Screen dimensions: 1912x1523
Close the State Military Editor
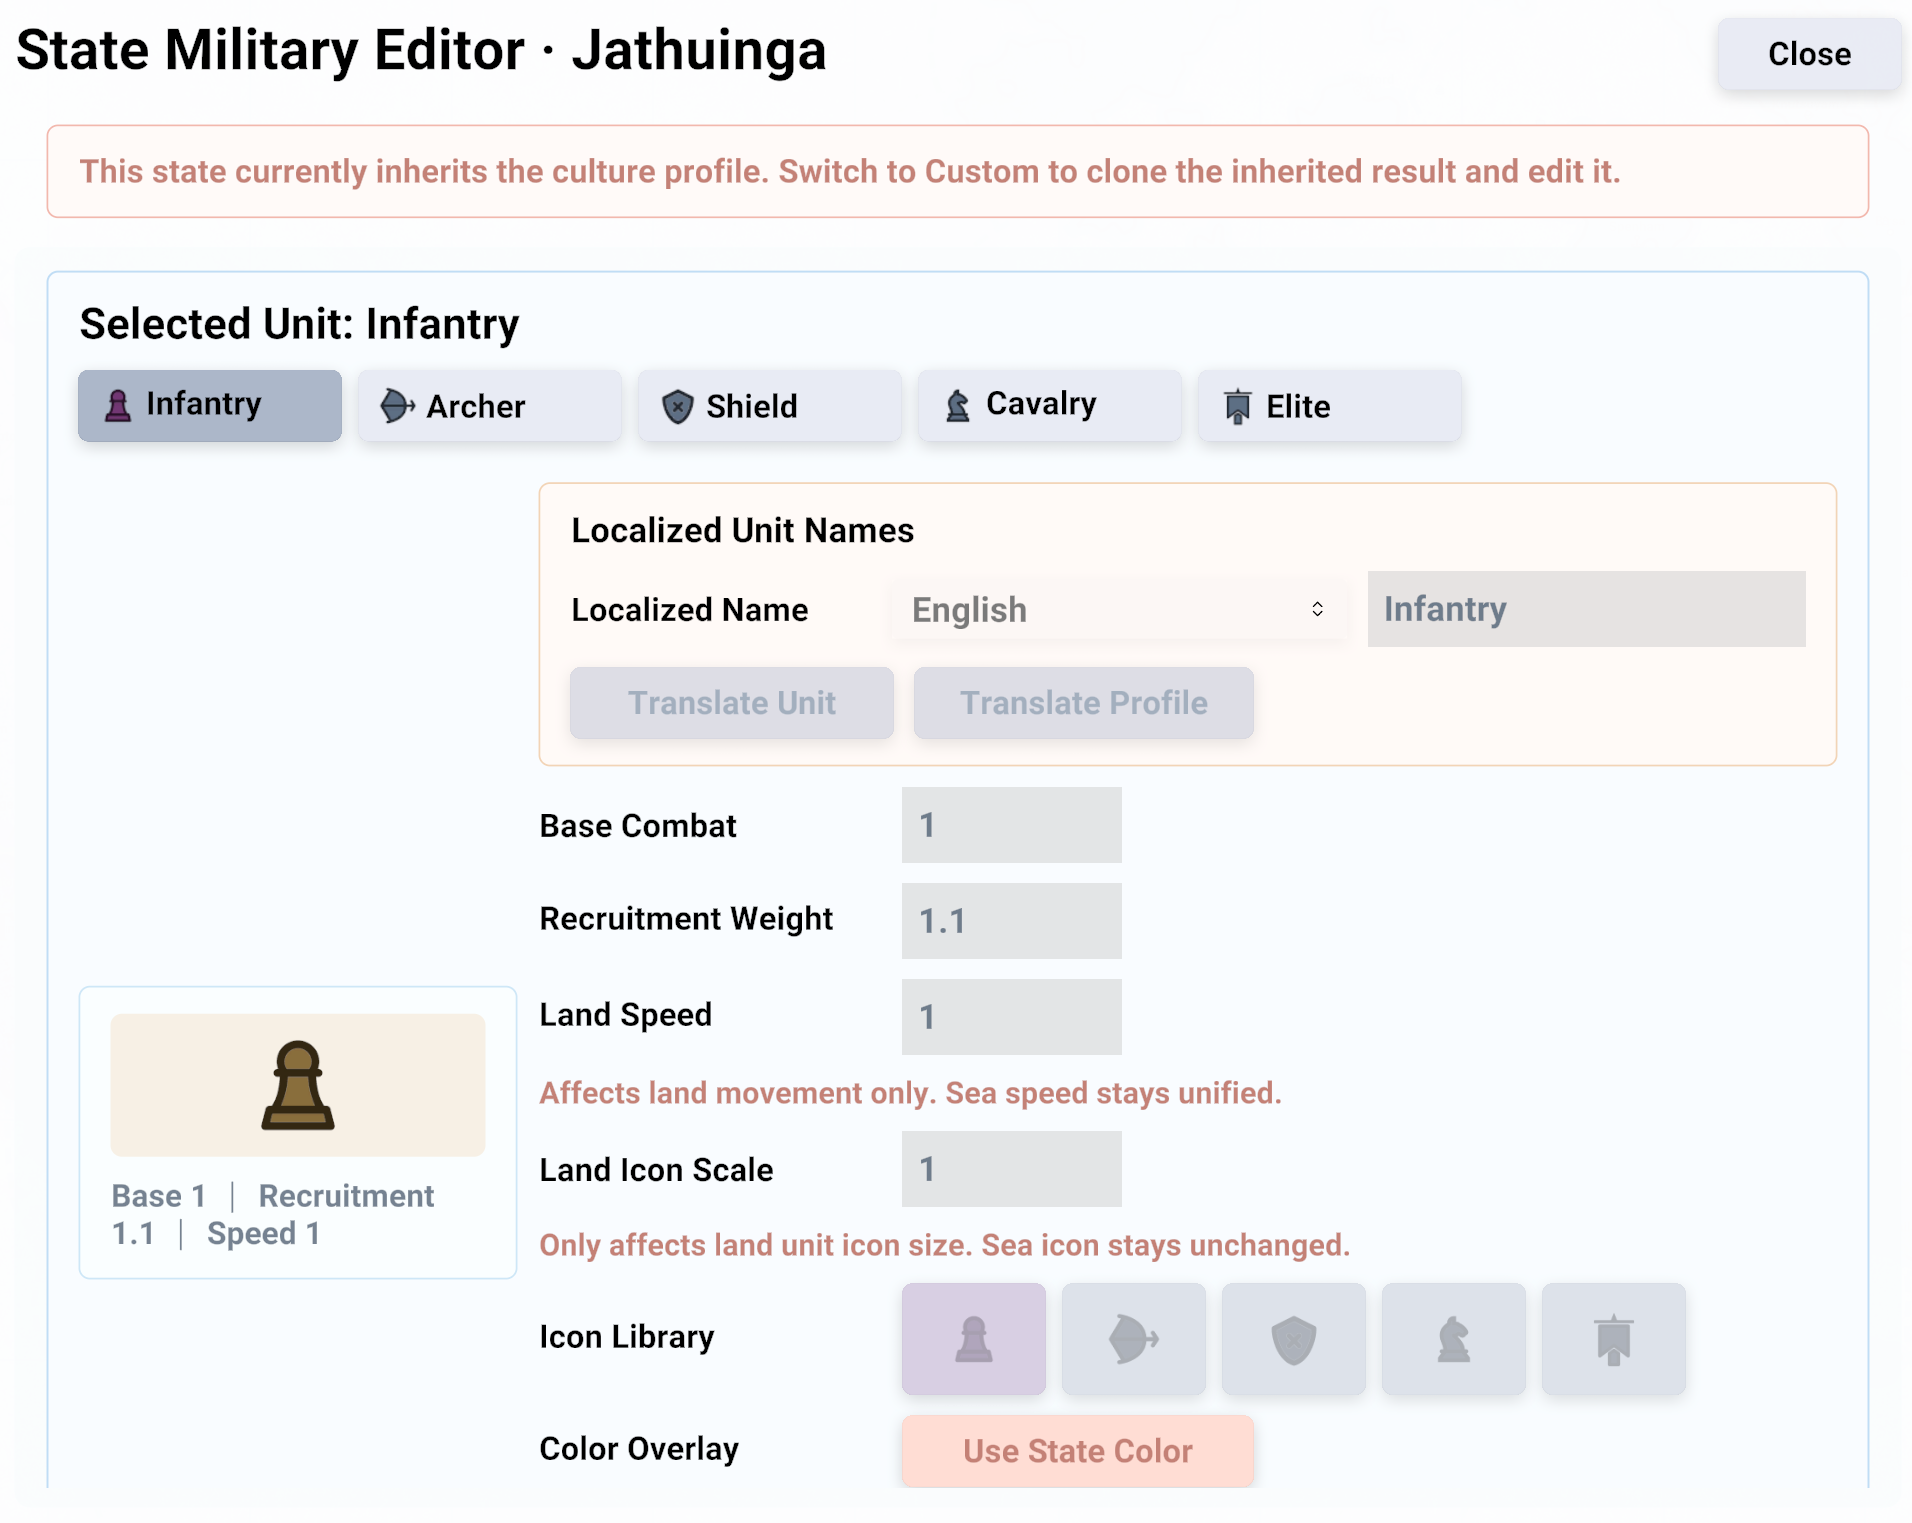click(x=1808, y=54)
